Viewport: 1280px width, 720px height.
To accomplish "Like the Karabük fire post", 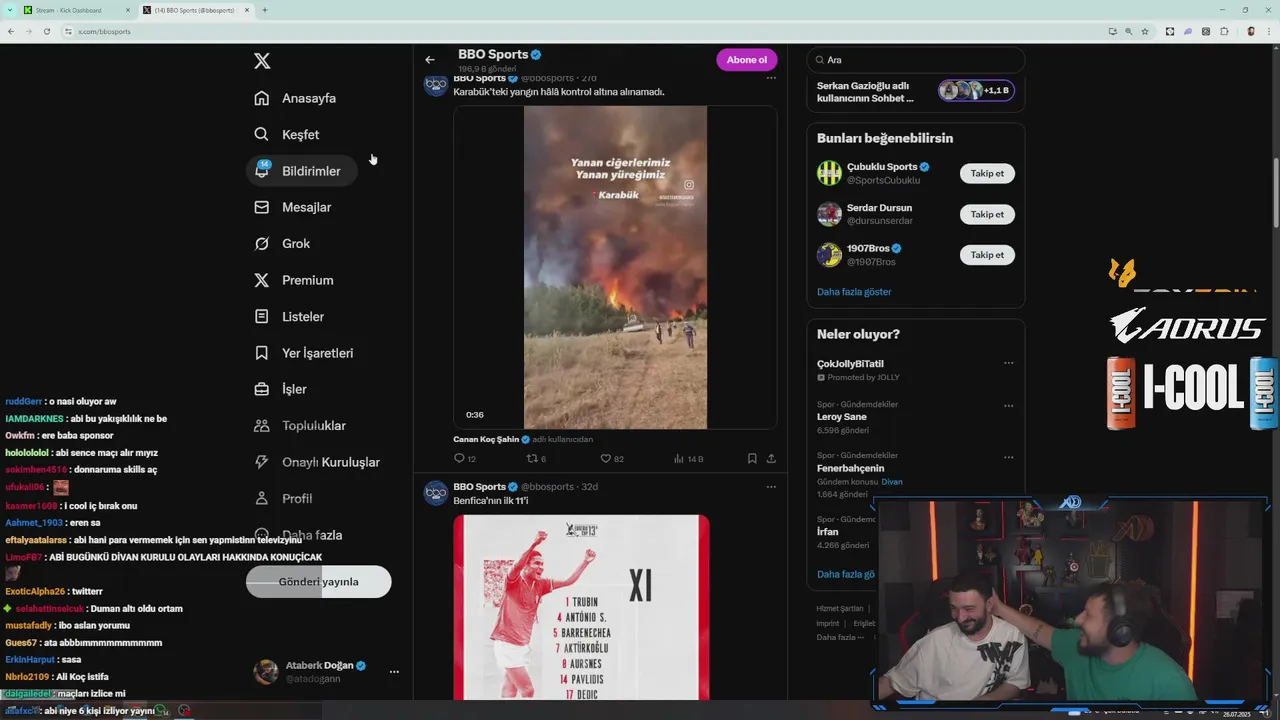I will pyautogui.click(x=612, y=459).
